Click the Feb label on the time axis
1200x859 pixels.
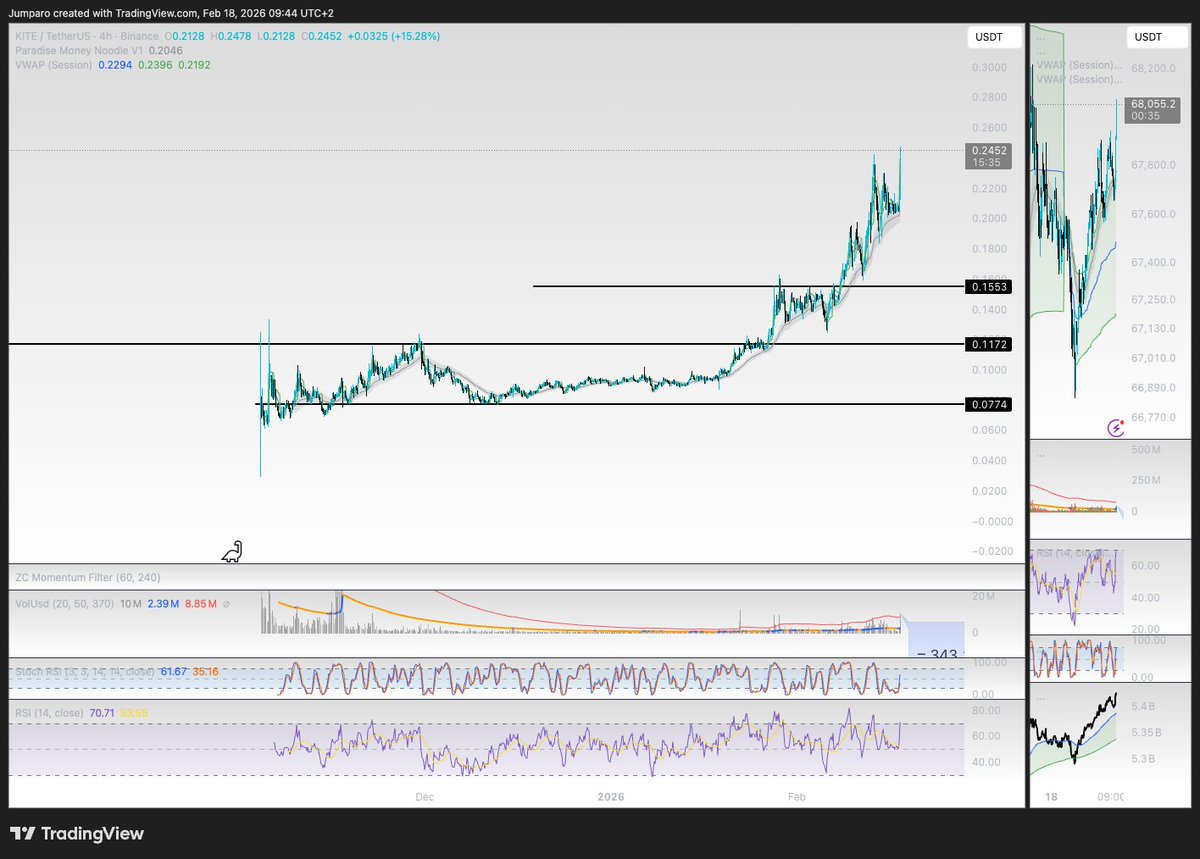pos(797,797)
